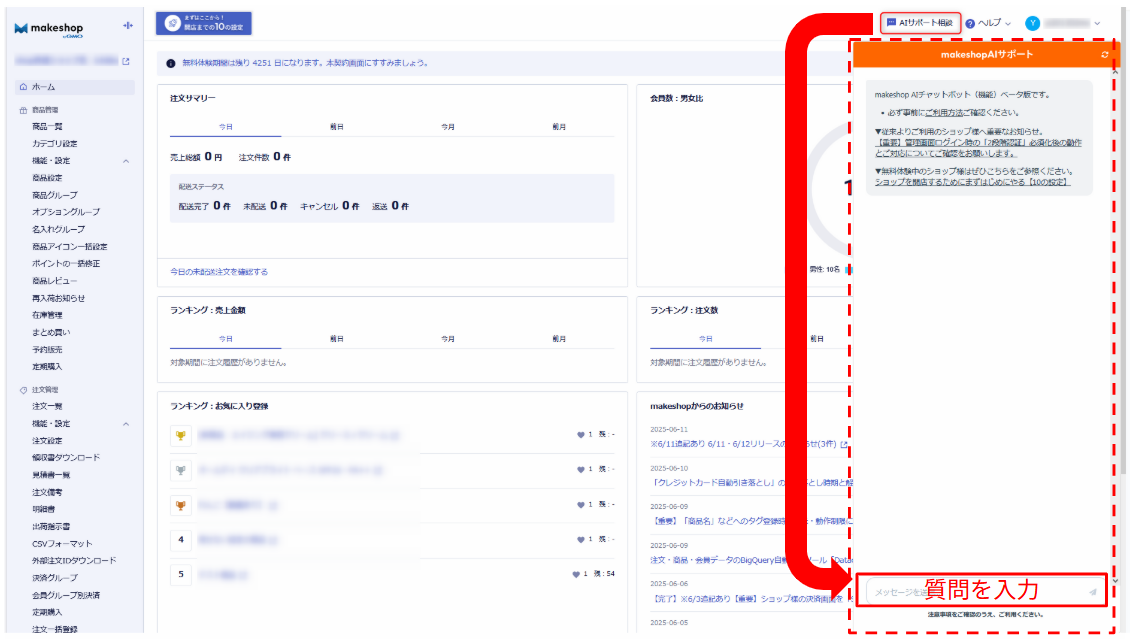Expand the account name dropdown chevron

coord(1097,23)
